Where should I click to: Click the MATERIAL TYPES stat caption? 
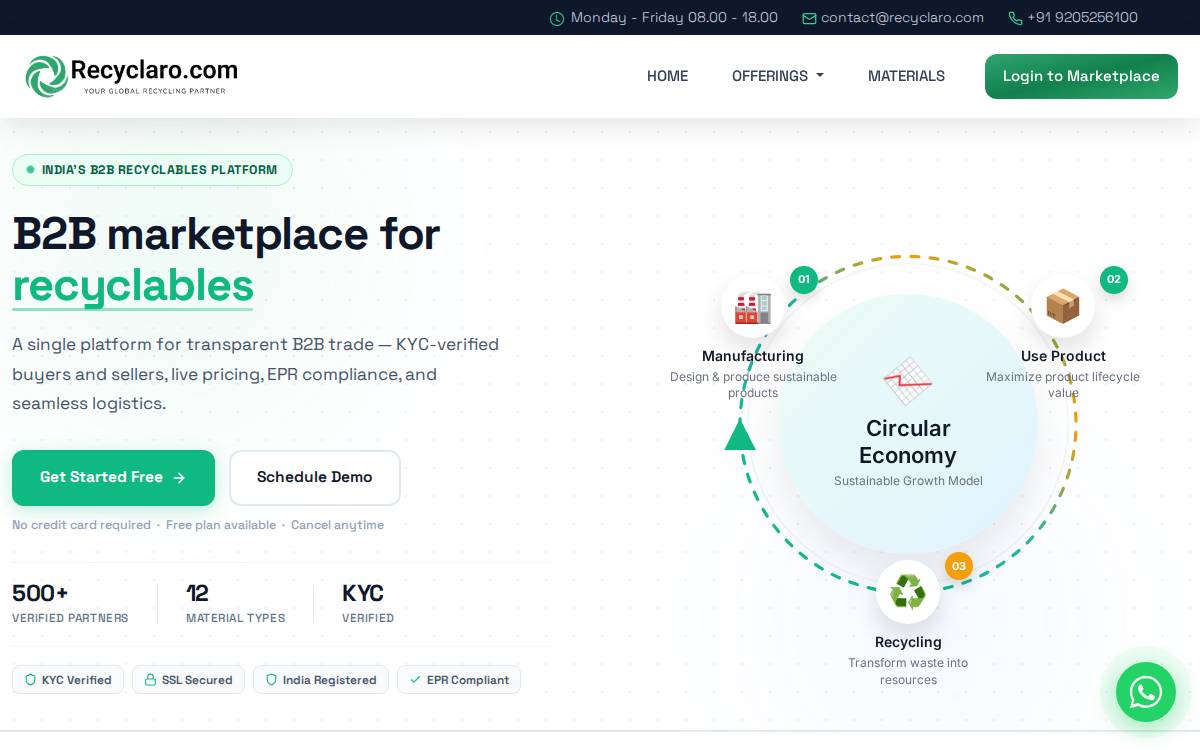point(235,618)
